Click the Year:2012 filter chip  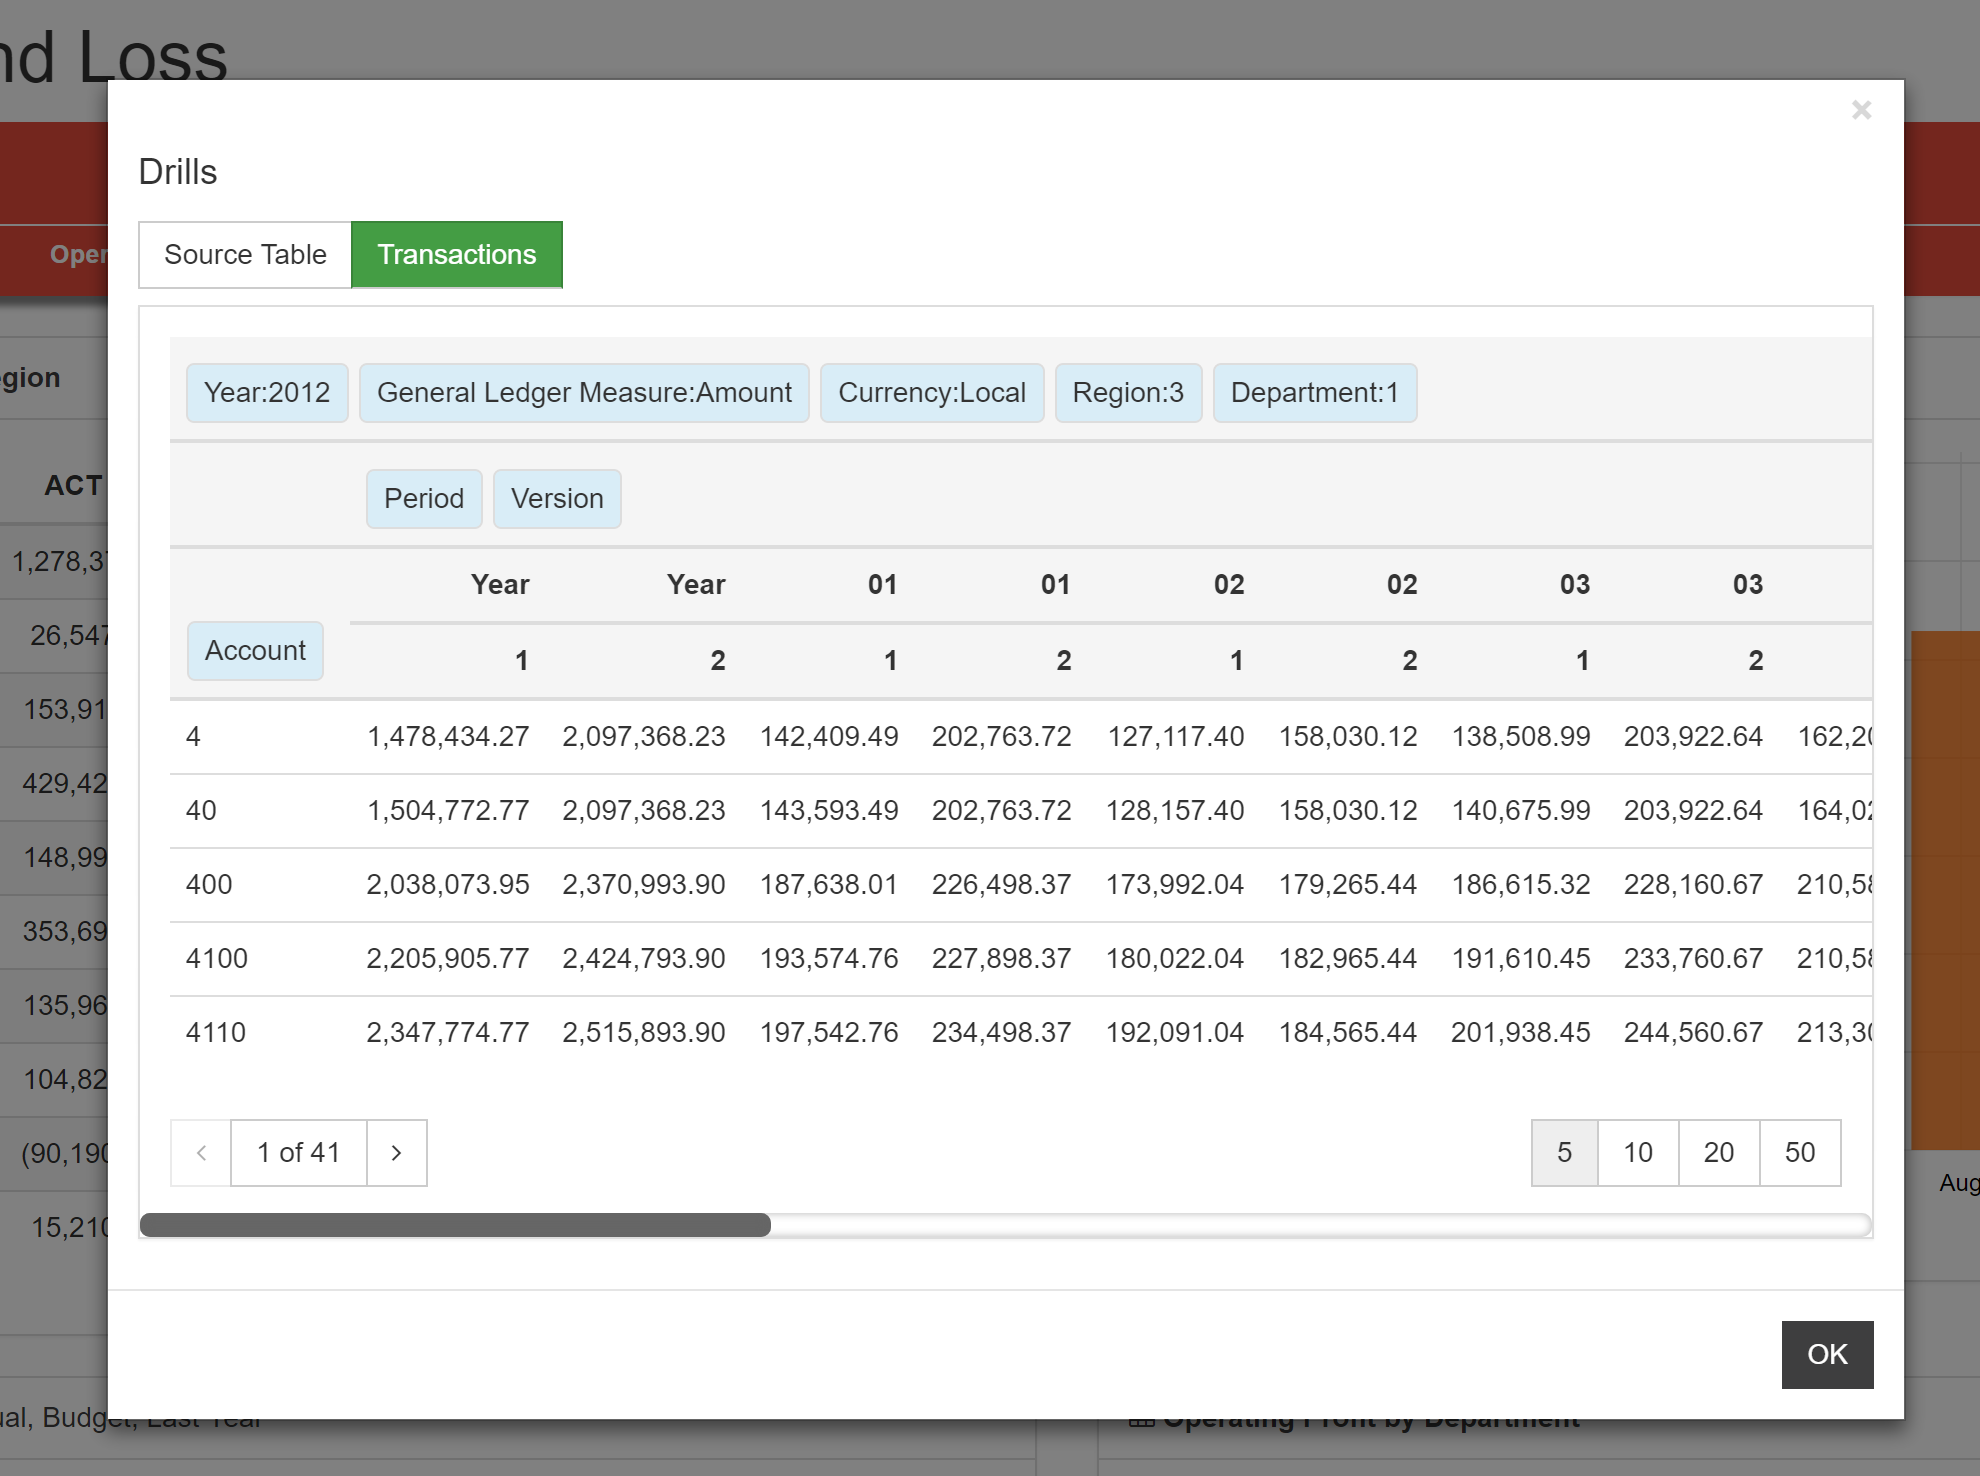pyautogui.click(x=266, y=392)
